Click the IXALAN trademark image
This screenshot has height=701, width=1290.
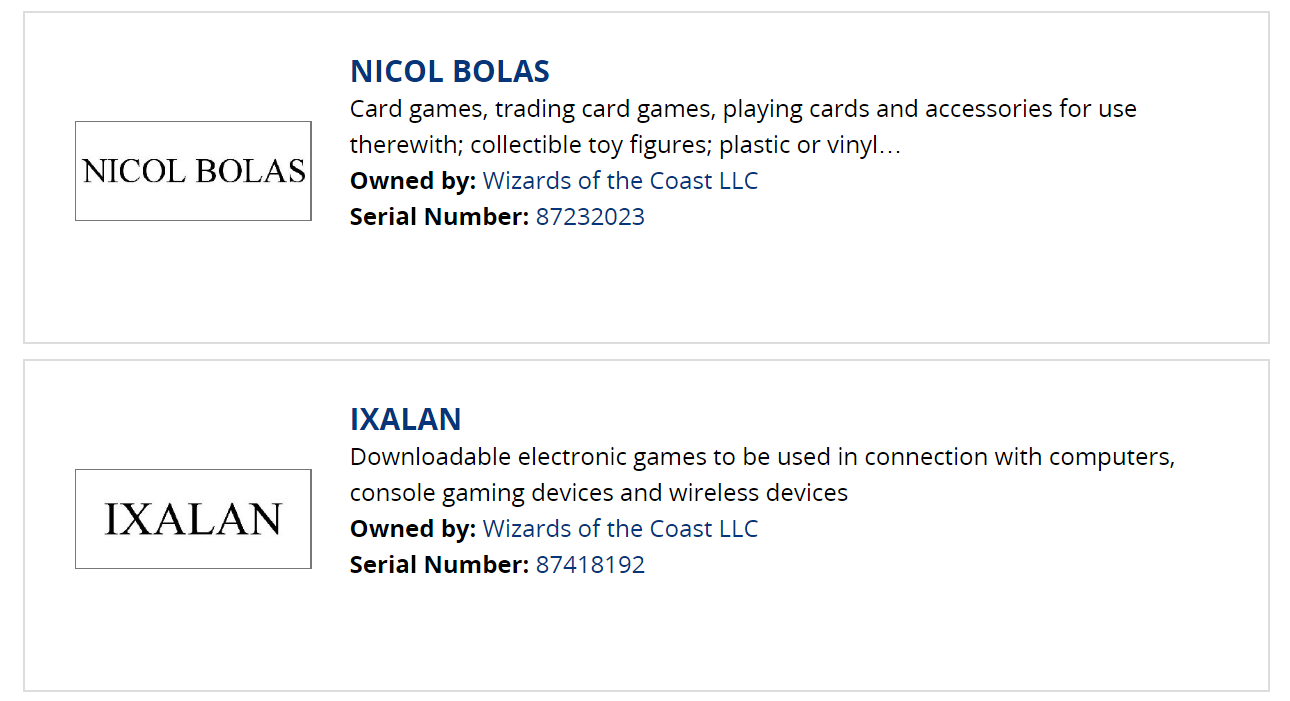193,519
